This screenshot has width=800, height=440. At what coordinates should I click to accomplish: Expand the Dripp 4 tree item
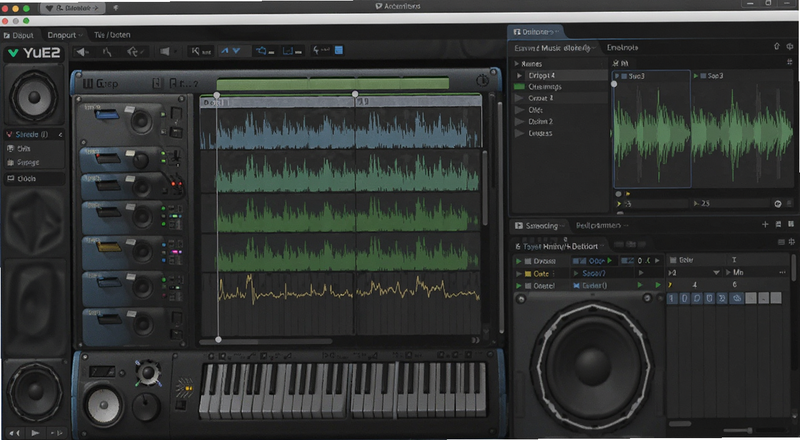click(x=519, y=76)
